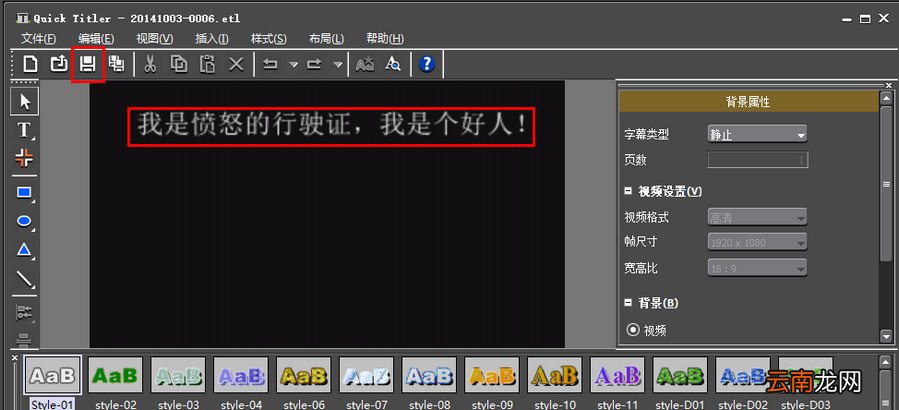899x410 pixels.
Task: Cut with the scissors icon
Action: (x=150, y=64)
